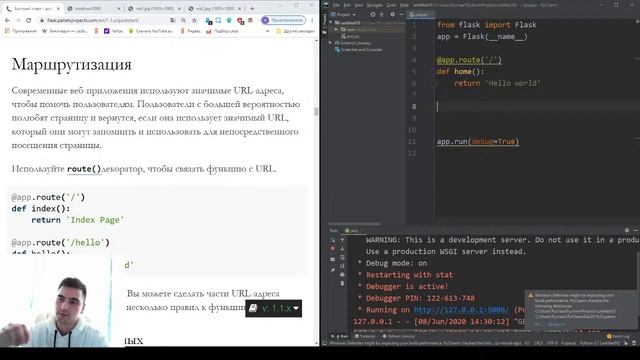Select the Python file in project tree
This screenshot has width=640, height=360.
(350, 36)
